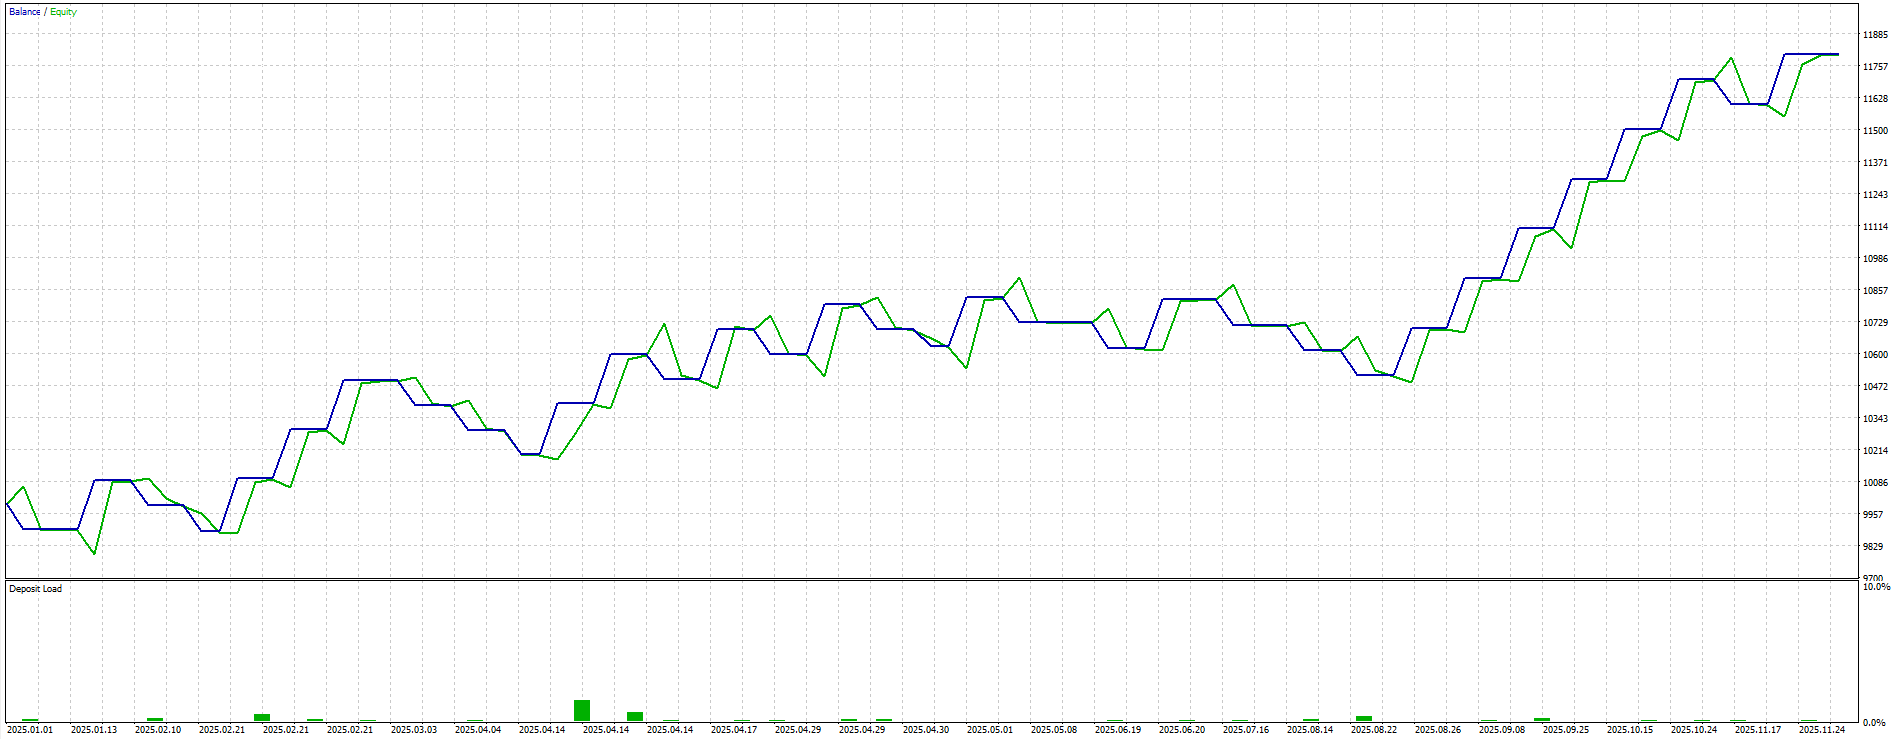The width and height of the screenshot is (1901, 739).
Task: Click the 2025.03.03 time axis label
Action: pos(414,730)
